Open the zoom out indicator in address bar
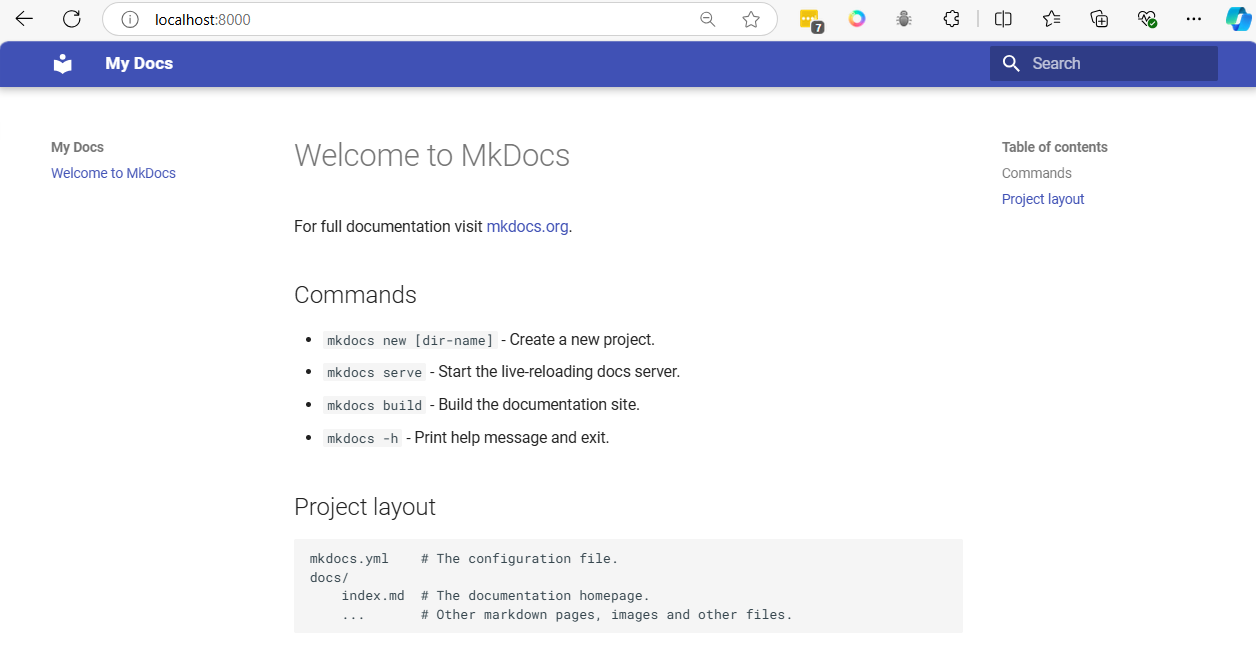1256x665 pixels. (x=708, y=19)
